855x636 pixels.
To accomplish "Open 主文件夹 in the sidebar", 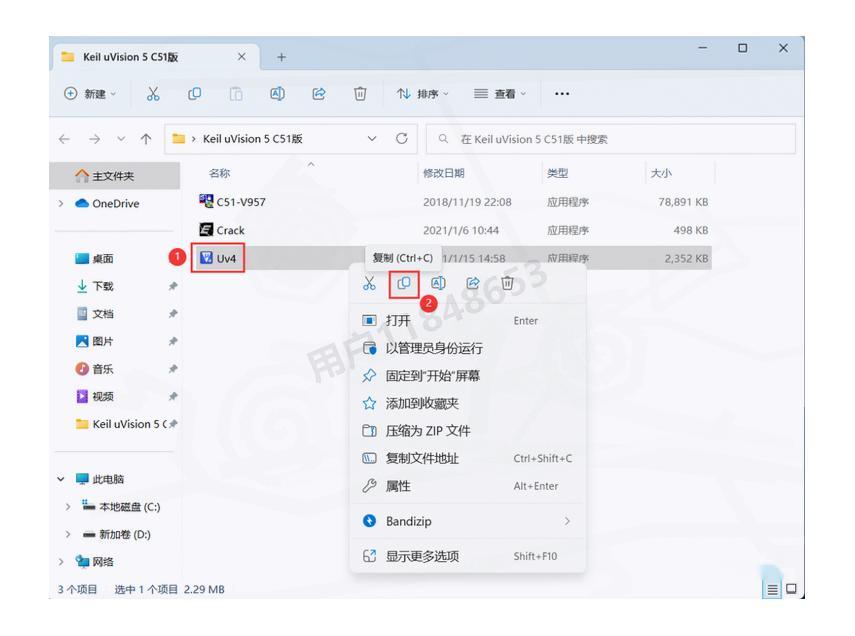I will click(x=115, y=176).
